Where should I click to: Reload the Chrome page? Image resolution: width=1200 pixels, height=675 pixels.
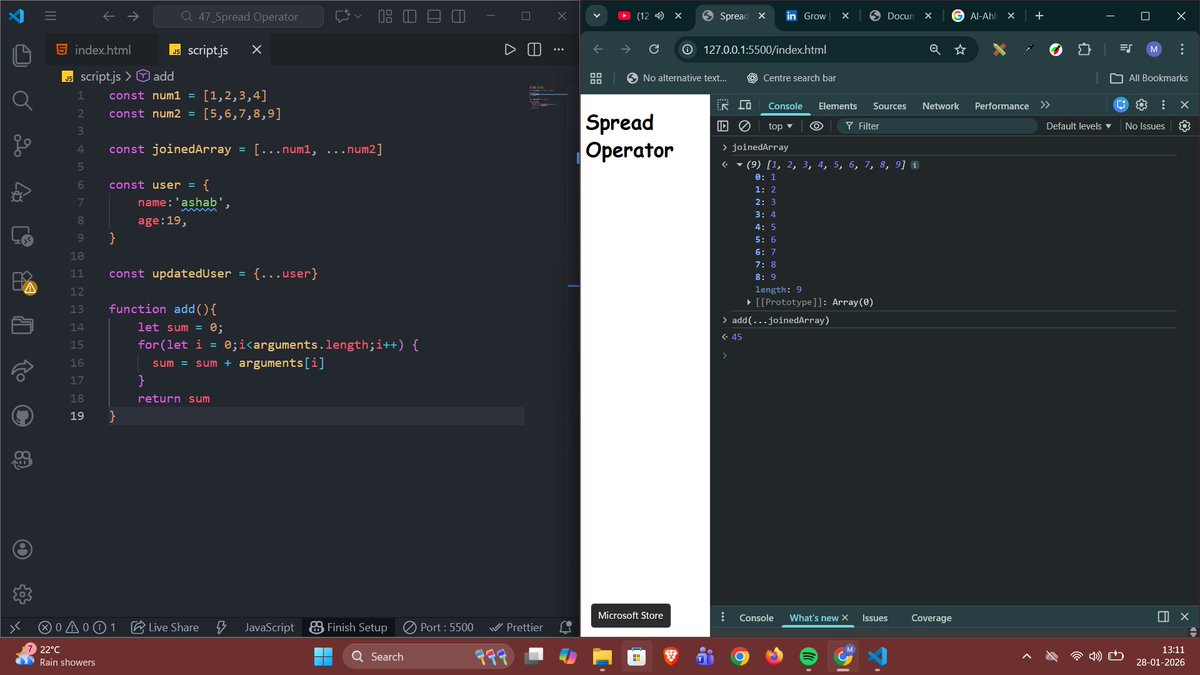click(654, 50)
